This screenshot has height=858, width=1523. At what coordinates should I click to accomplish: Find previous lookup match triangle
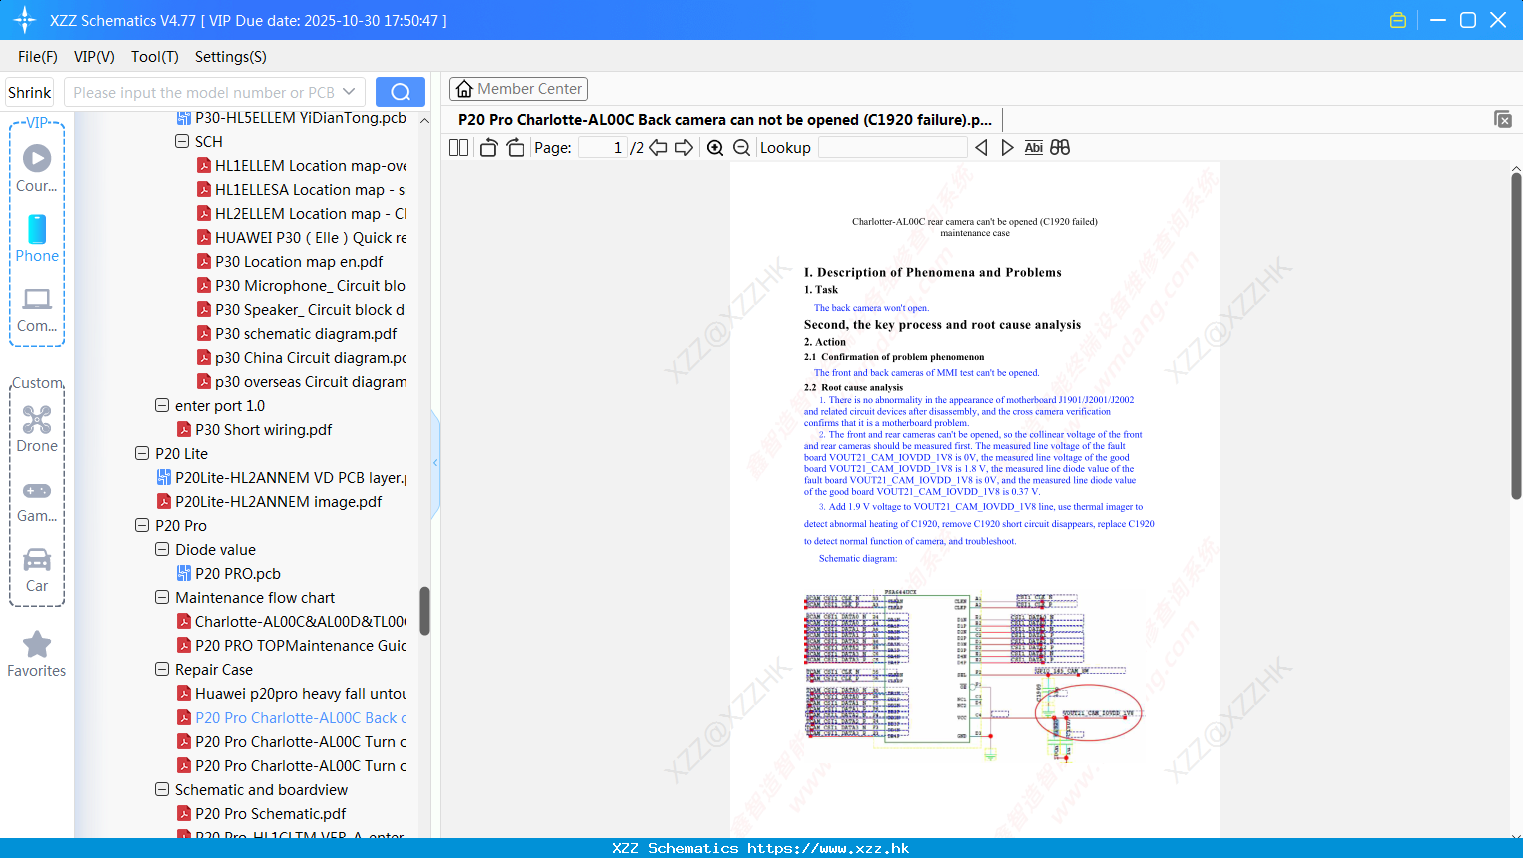(981, 148)
